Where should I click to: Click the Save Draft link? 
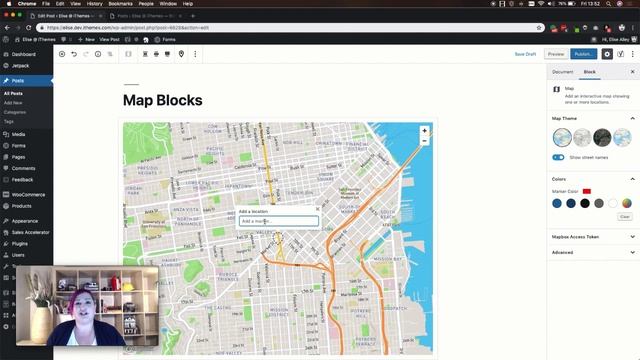[x=525, y=54]
